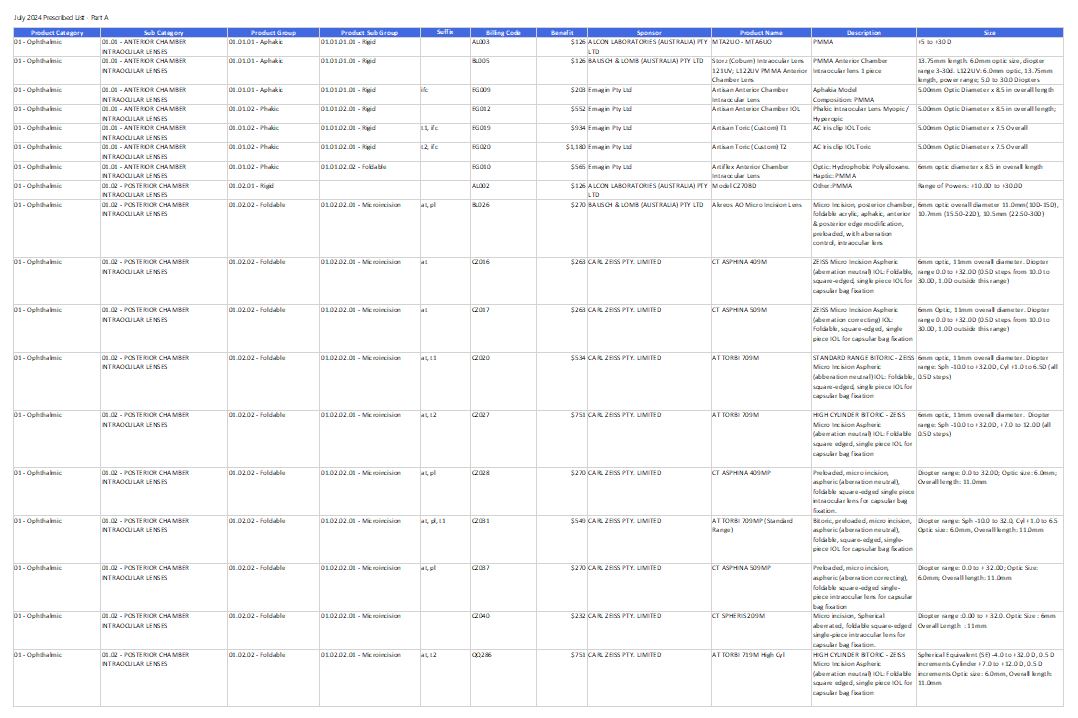Screen dimensions: 1078x718
Task: Click the Akreos AO Micro Incision Lens cell
Action: pos(761,228)
